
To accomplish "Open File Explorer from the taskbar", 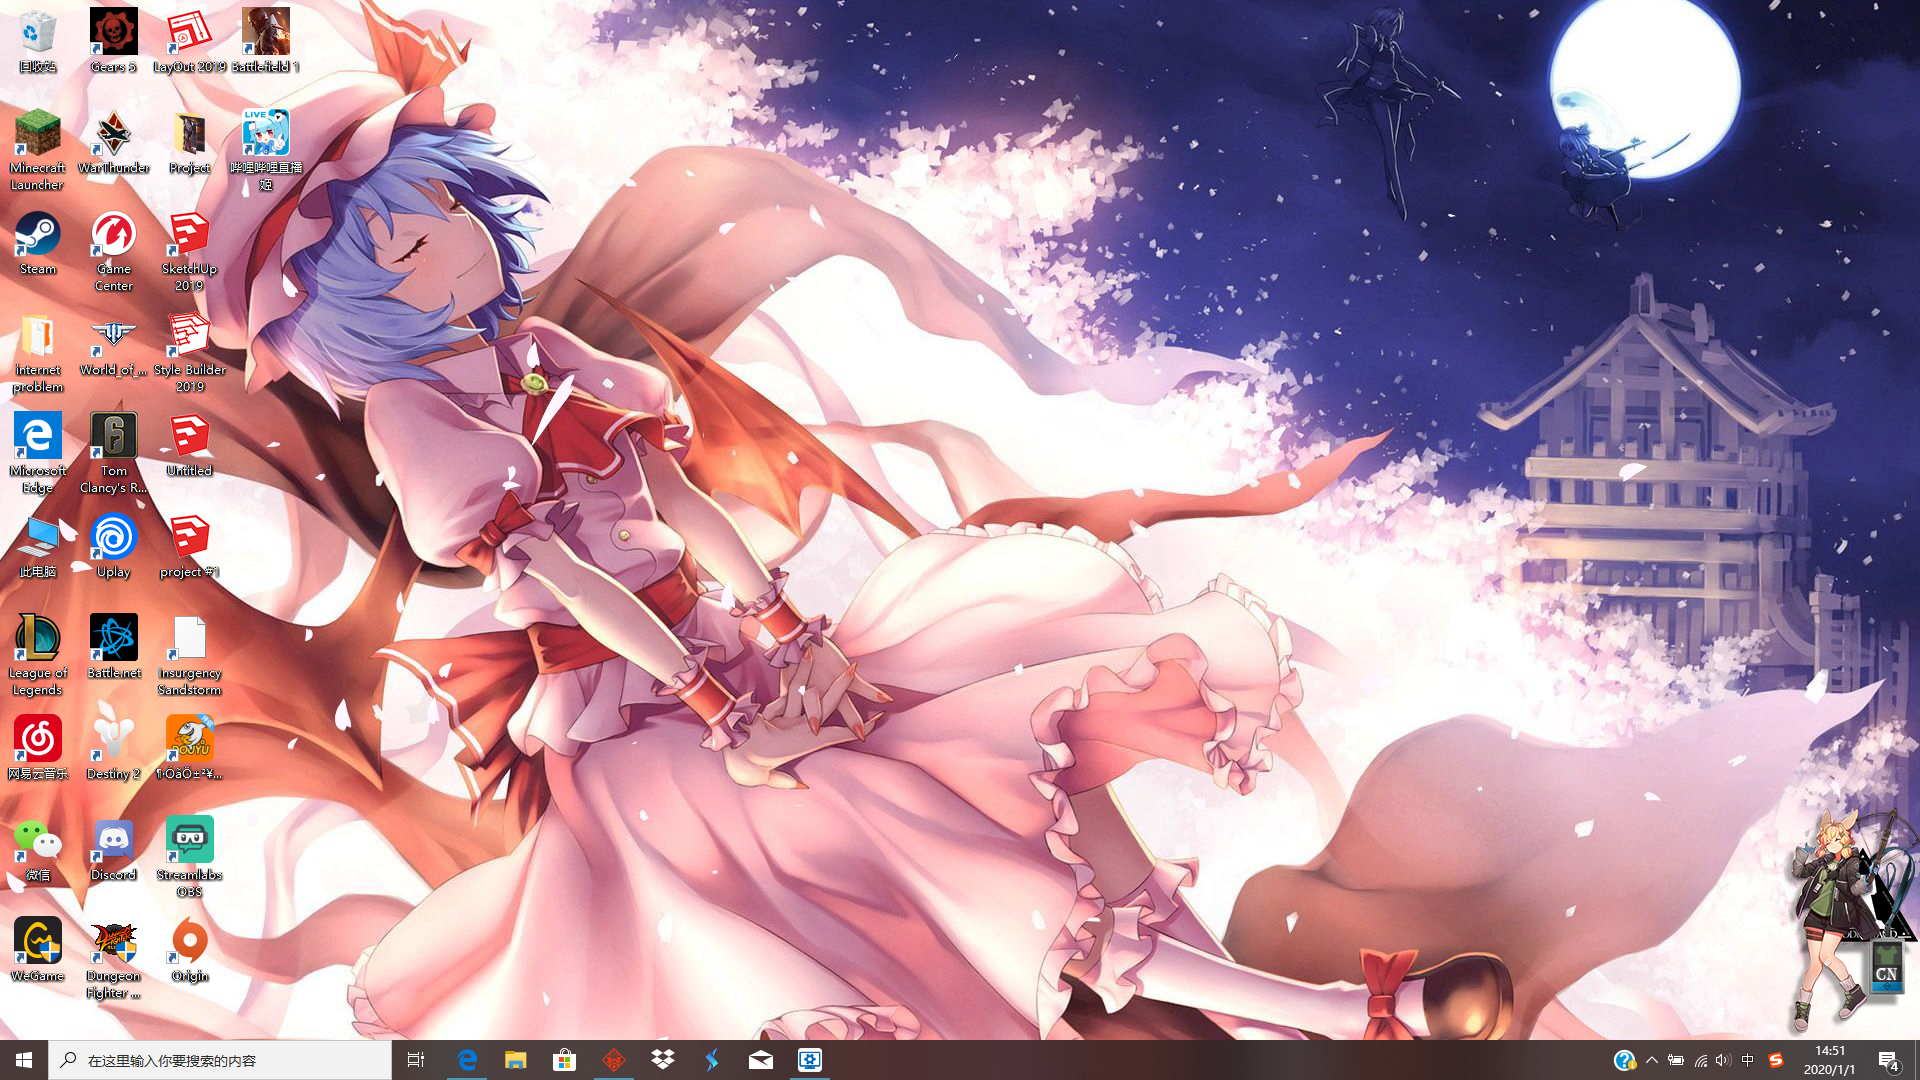I will pos(516,1060).
